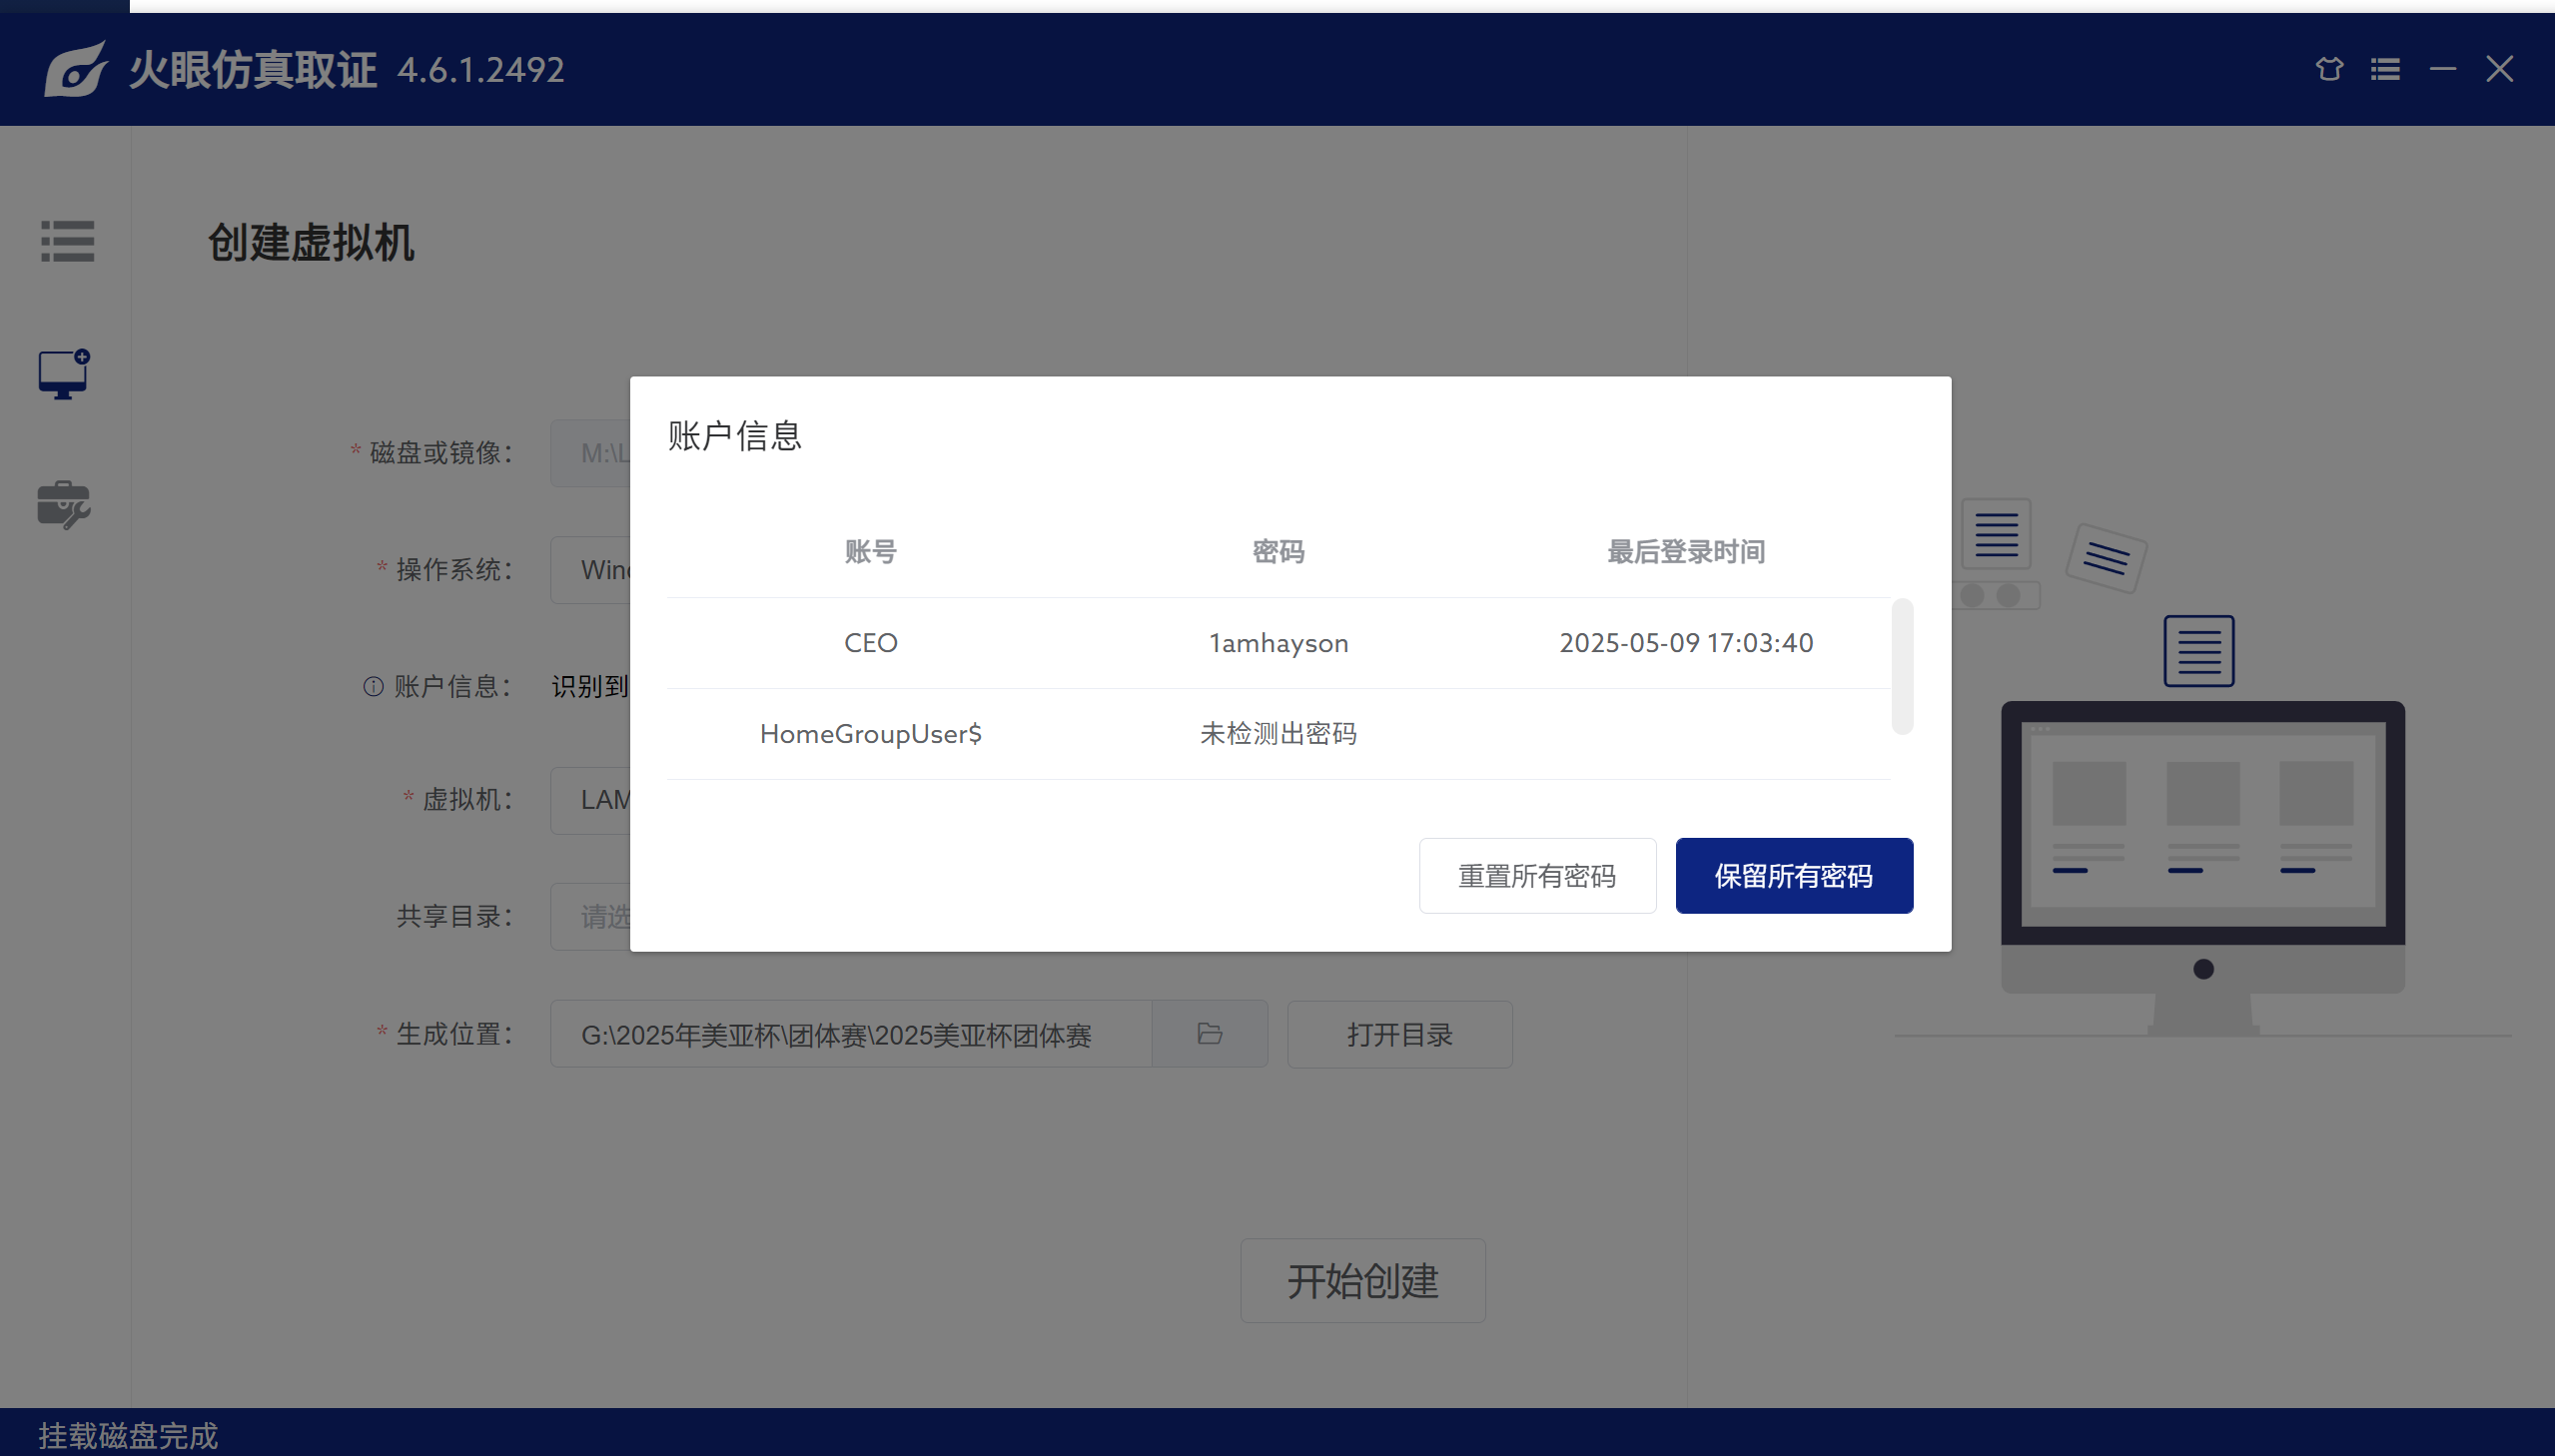The width and height of the screenshot is (2555, 1456).
Task: Click the 1amhayson password cell
Action: click(x=1278, y=643)
